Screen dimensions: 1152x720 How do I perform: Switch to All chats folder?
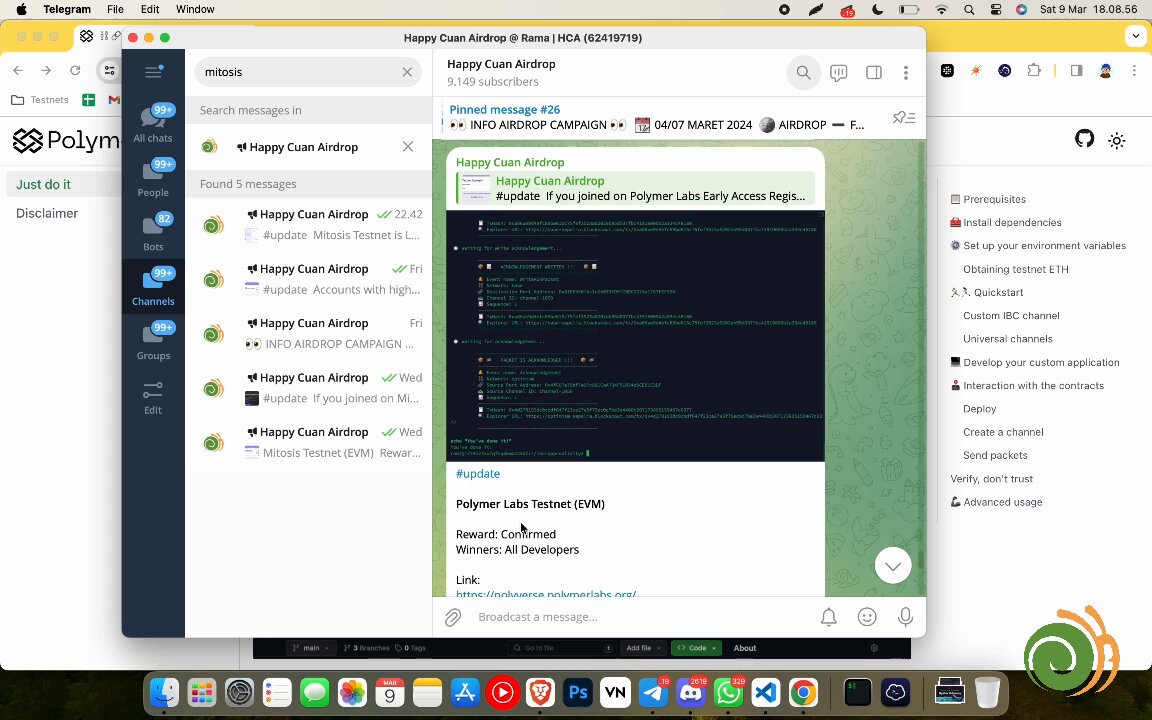[x=153, y=124]
